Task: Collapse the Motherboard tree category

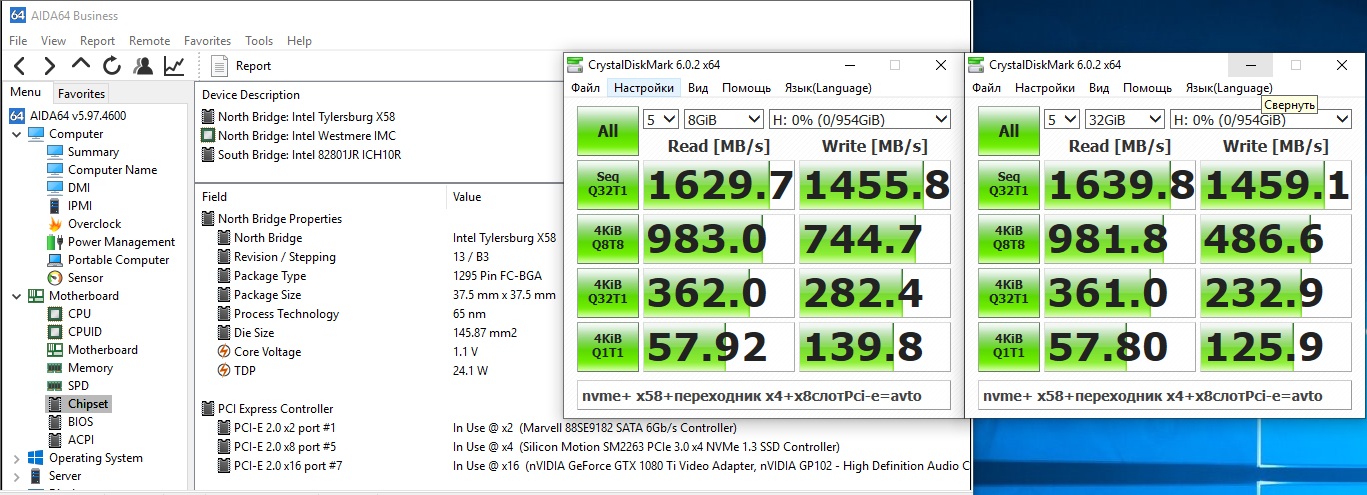Action: [16, 296]
